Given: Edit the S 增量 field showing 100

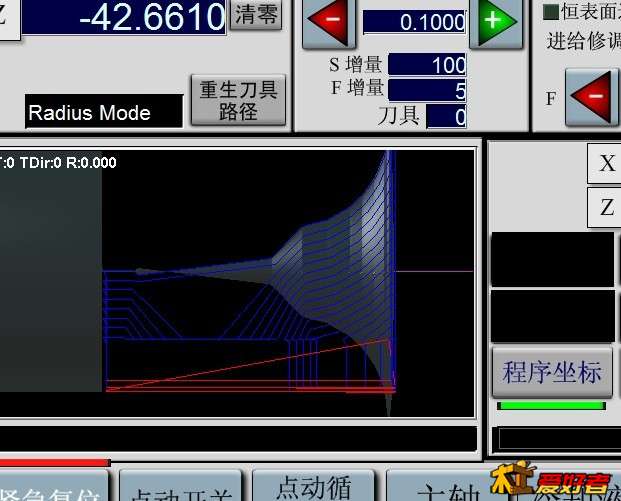Looking at the screenshot, I should (x=427, y=65).
